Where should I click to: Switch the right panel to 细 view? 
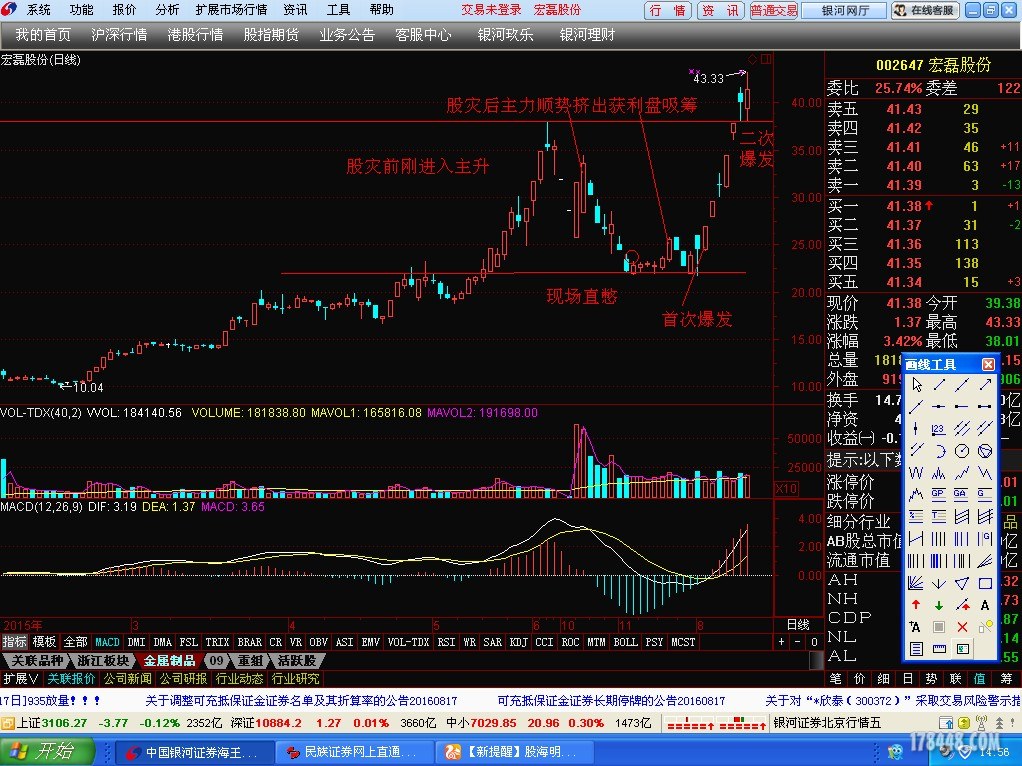(884, 679)
